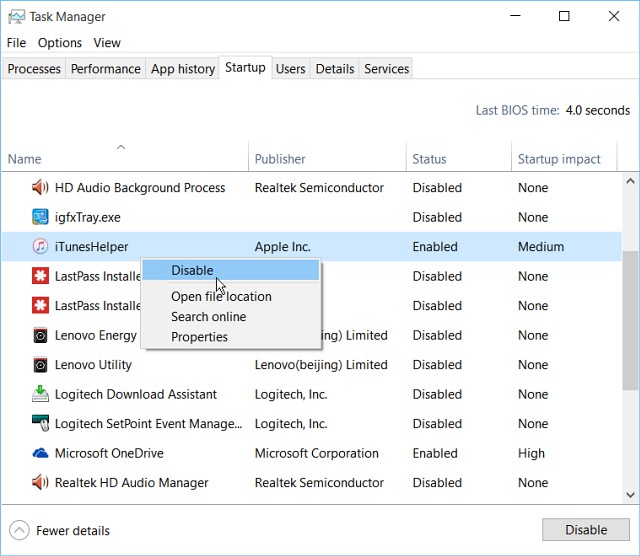
Task: Sort by the Status column header
Action: click(459, 157)
